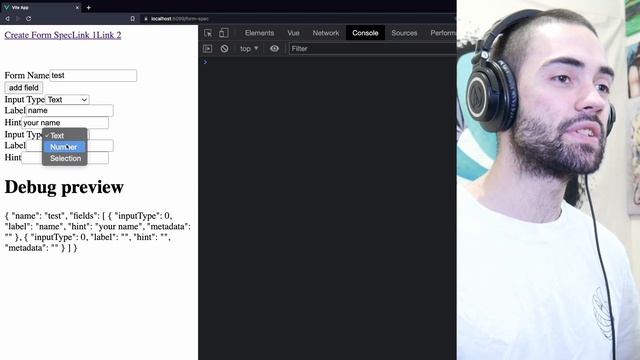Reload the page with the refresh icon
This screenshot has height=360, width=640.
(29, 19)
